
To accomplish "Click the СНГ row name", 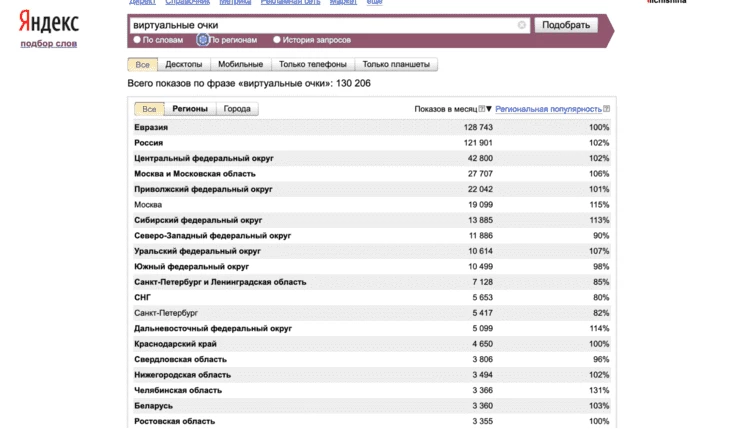I will click(142, 297).
